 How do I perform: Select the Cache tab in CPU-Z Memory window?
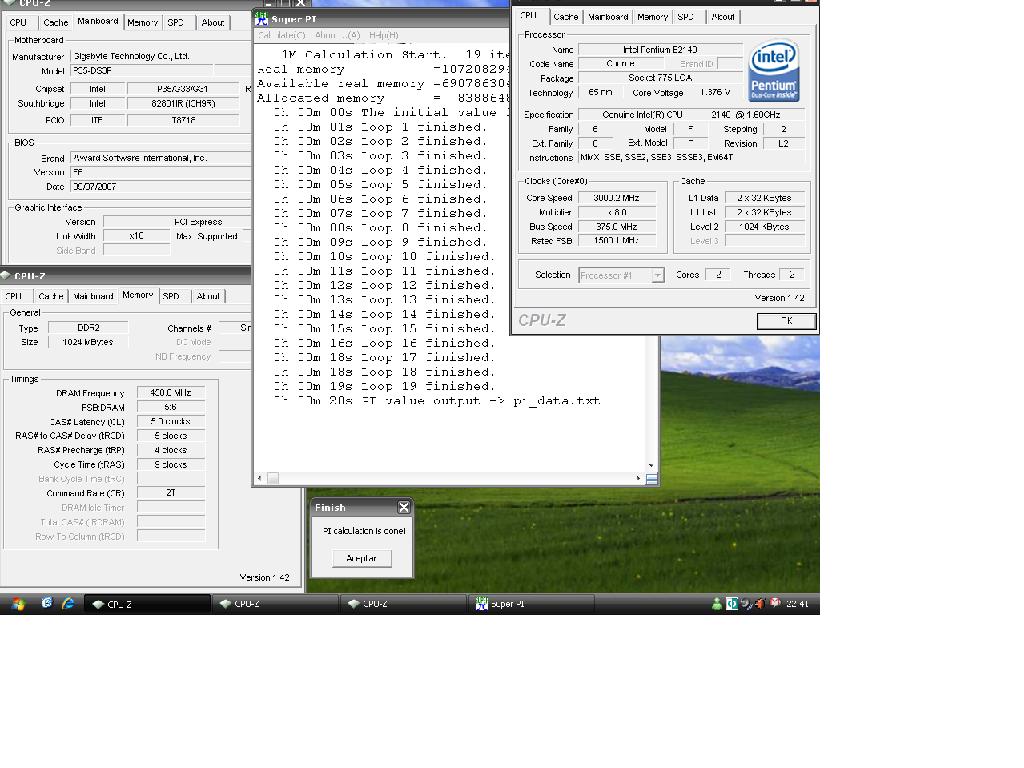coord(50,296)
